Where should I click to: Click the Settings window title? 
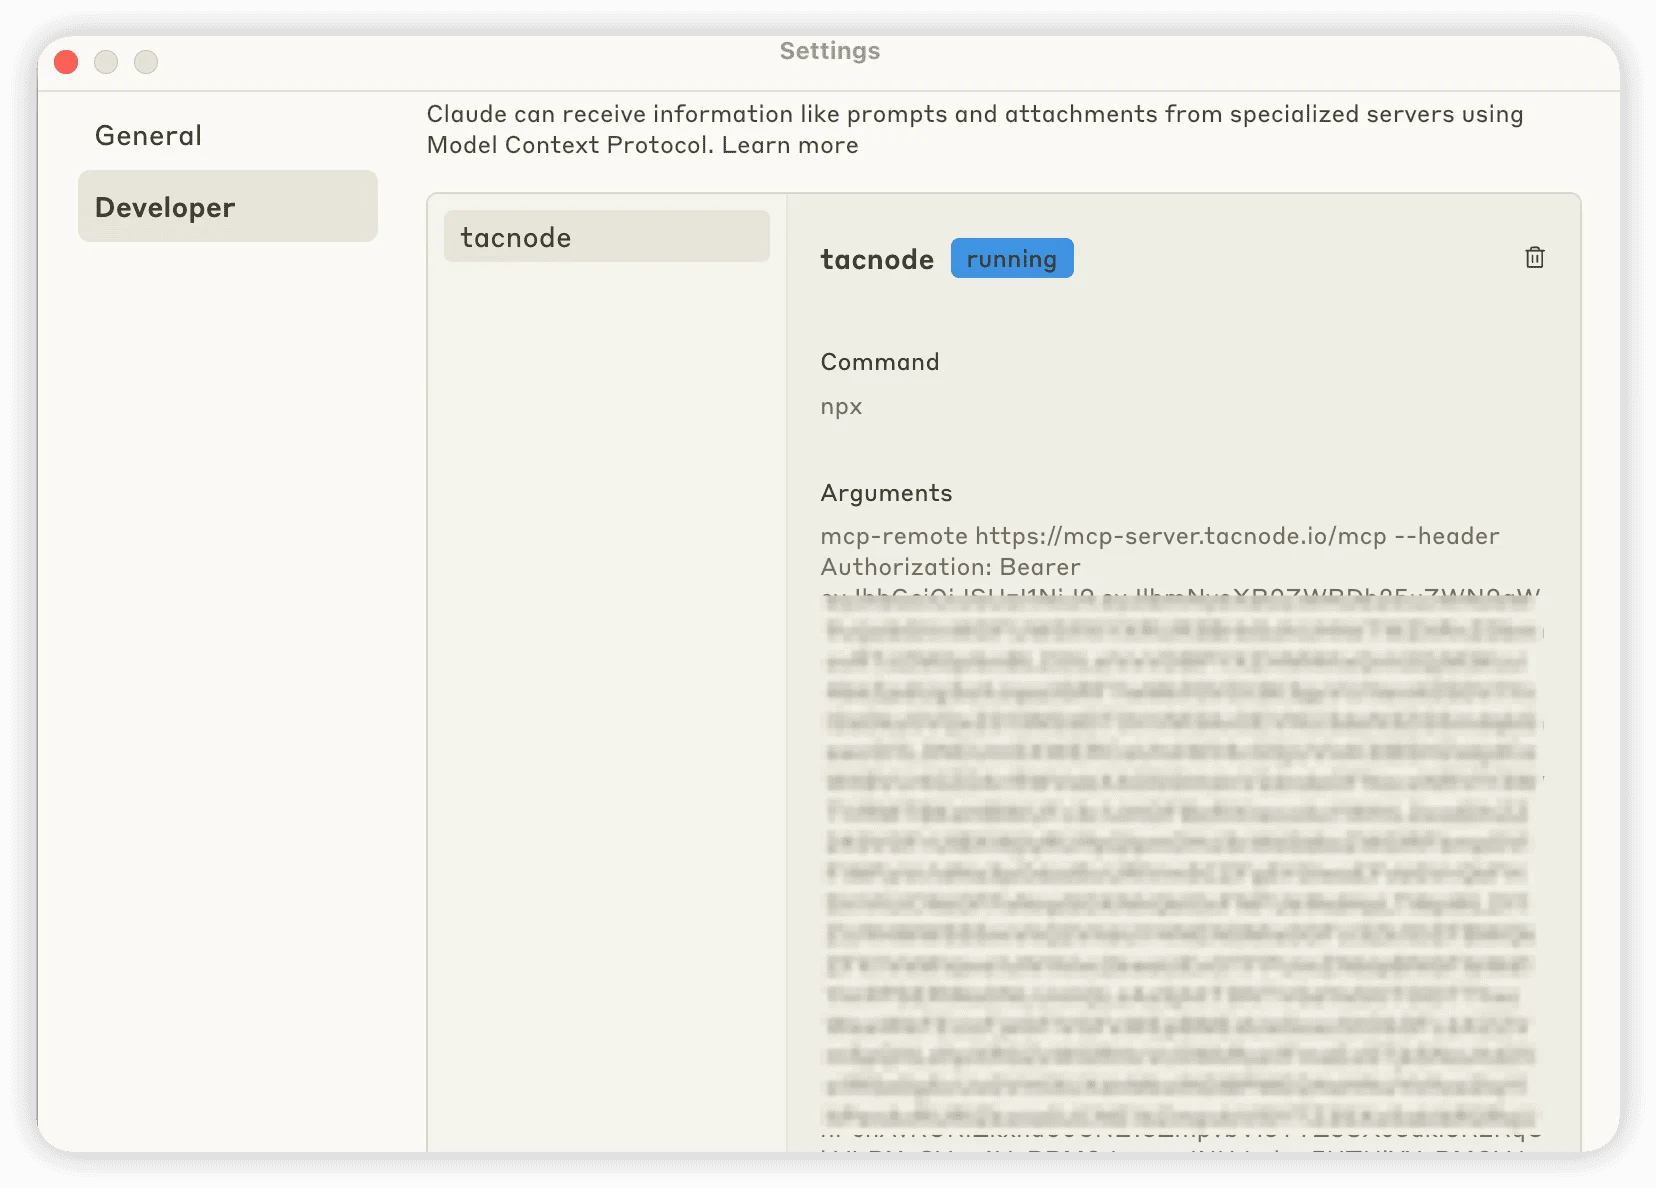pyautogui.click(x=829, y=51)
